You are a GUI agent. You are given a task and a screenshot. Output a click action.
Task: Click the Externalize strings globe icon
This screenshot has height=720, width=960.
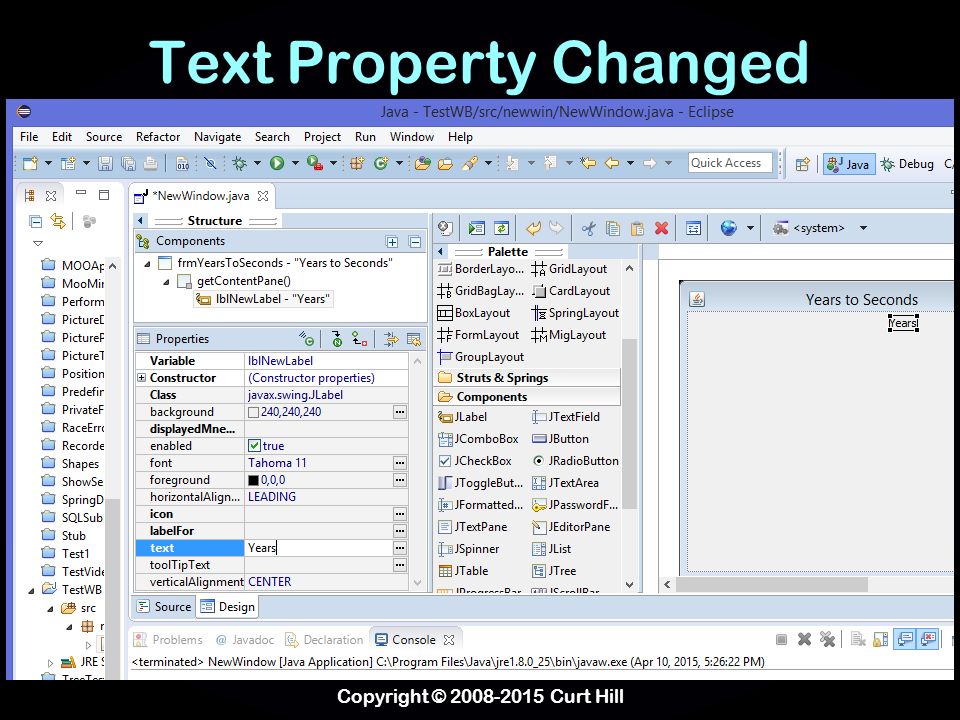[x=729, y=228]
